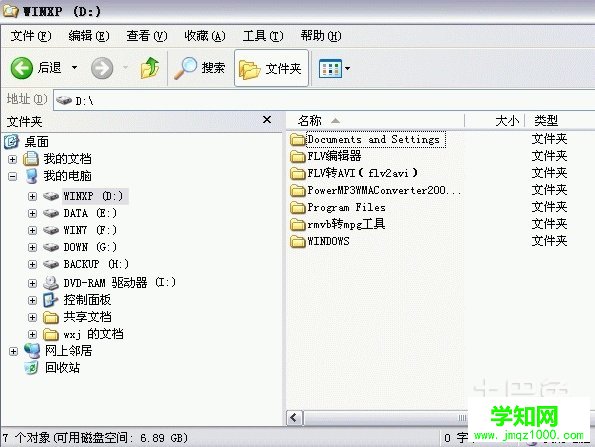595x447 pixels.
Task: Click the horizontal scrollbar thumb
Action: coord(386,418)
